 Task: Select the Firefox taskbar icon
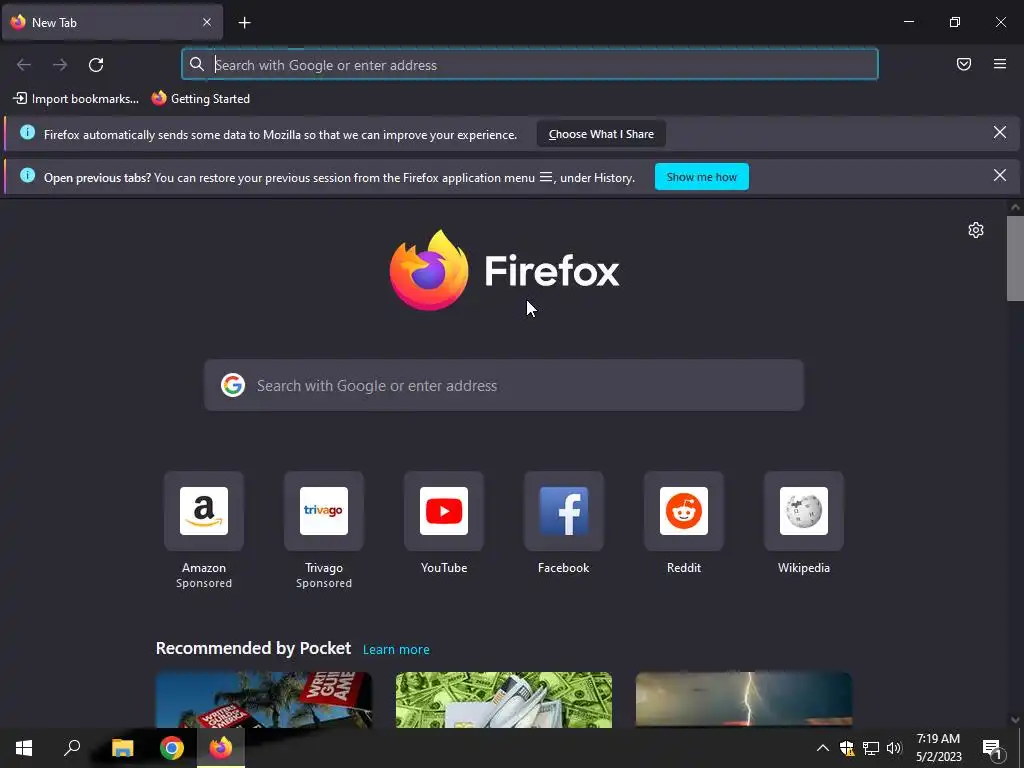tap(221, 748)
